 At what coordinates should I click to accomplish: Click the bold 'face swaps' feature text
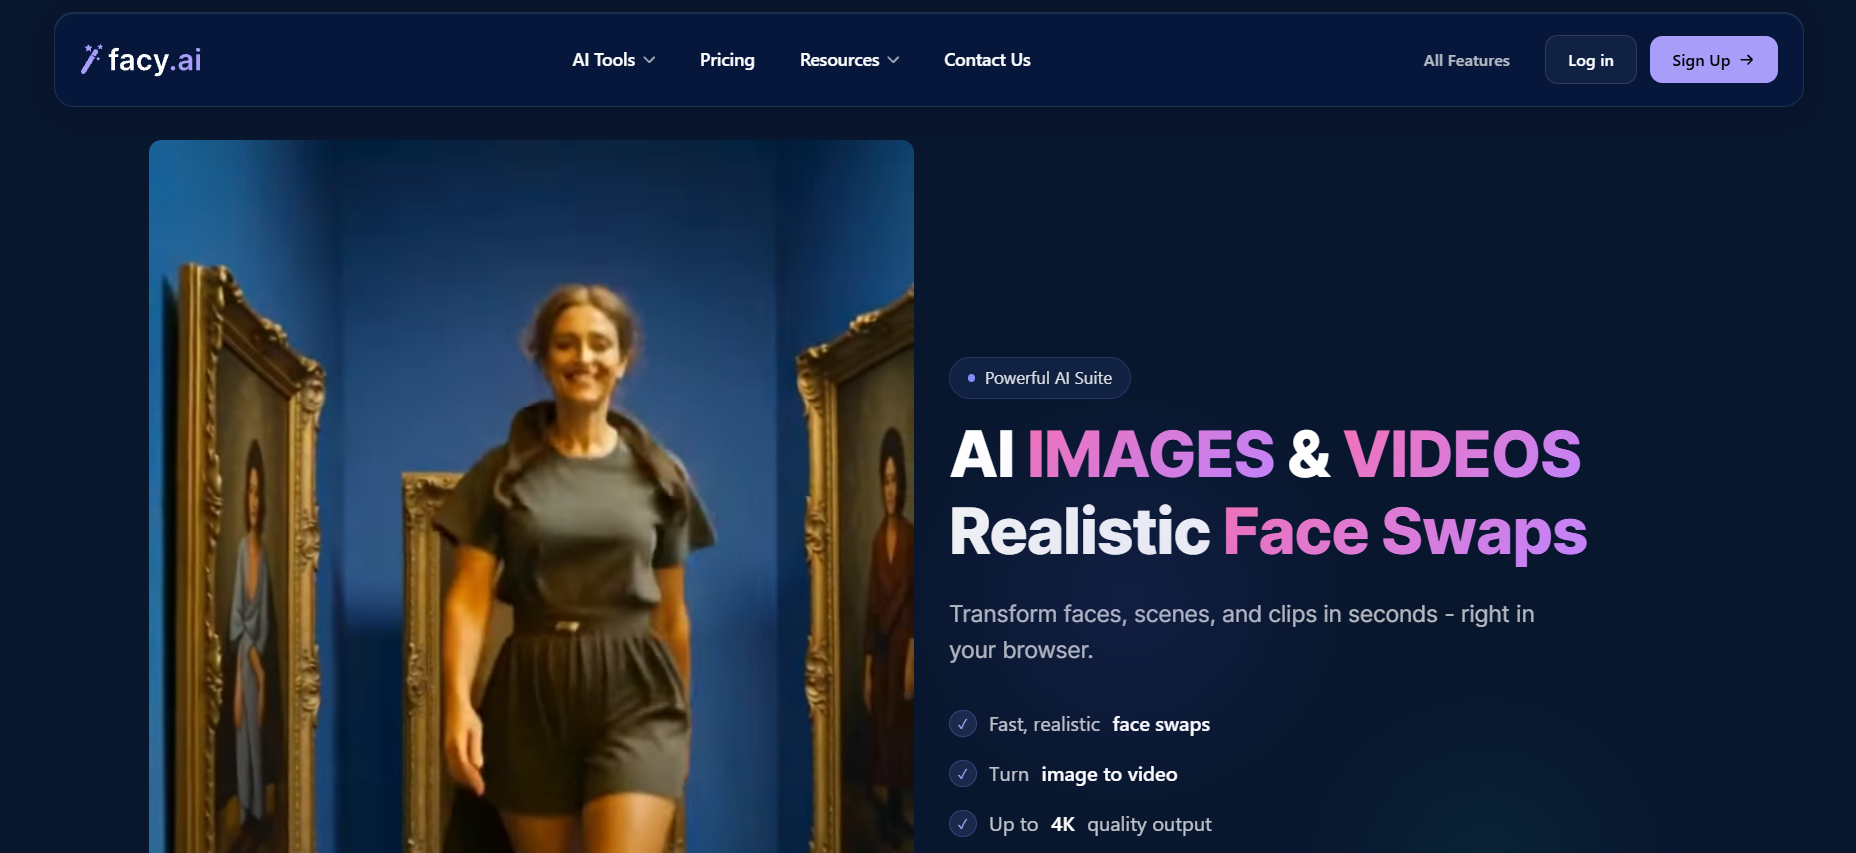(1161, 724)
